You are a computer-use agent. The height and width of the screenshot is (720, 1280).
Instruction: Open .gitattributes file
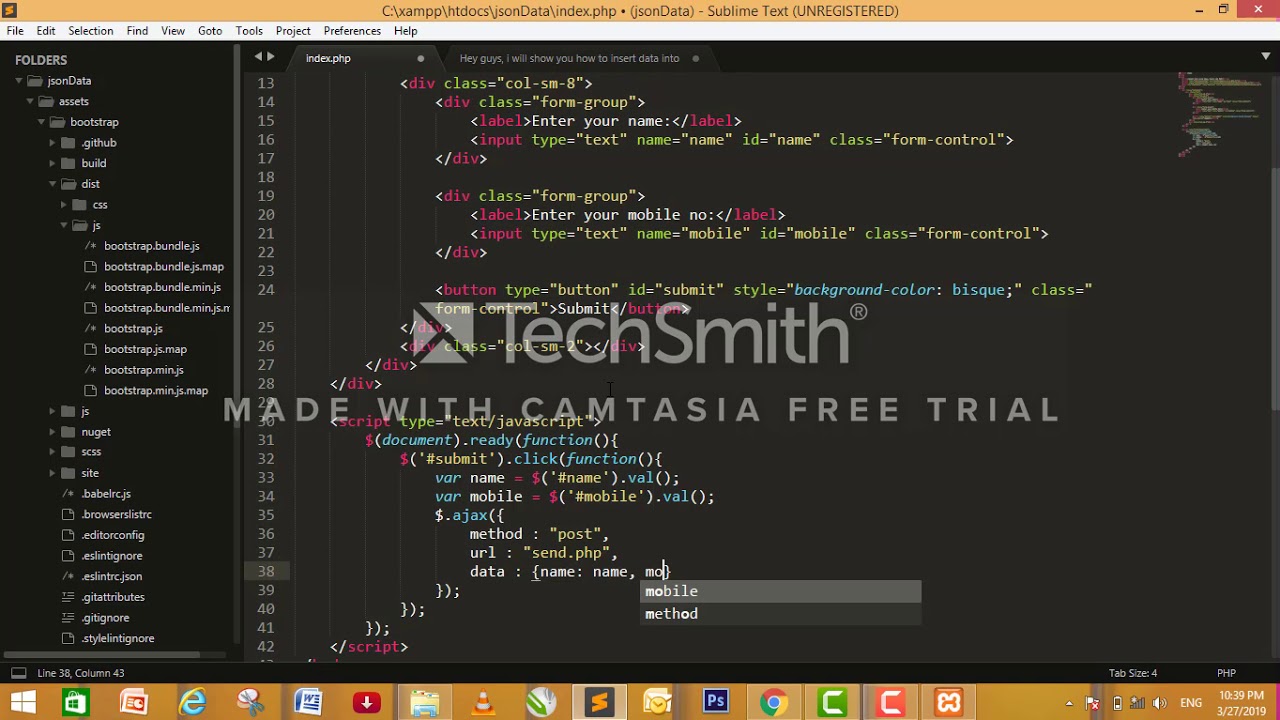[113, 597]
